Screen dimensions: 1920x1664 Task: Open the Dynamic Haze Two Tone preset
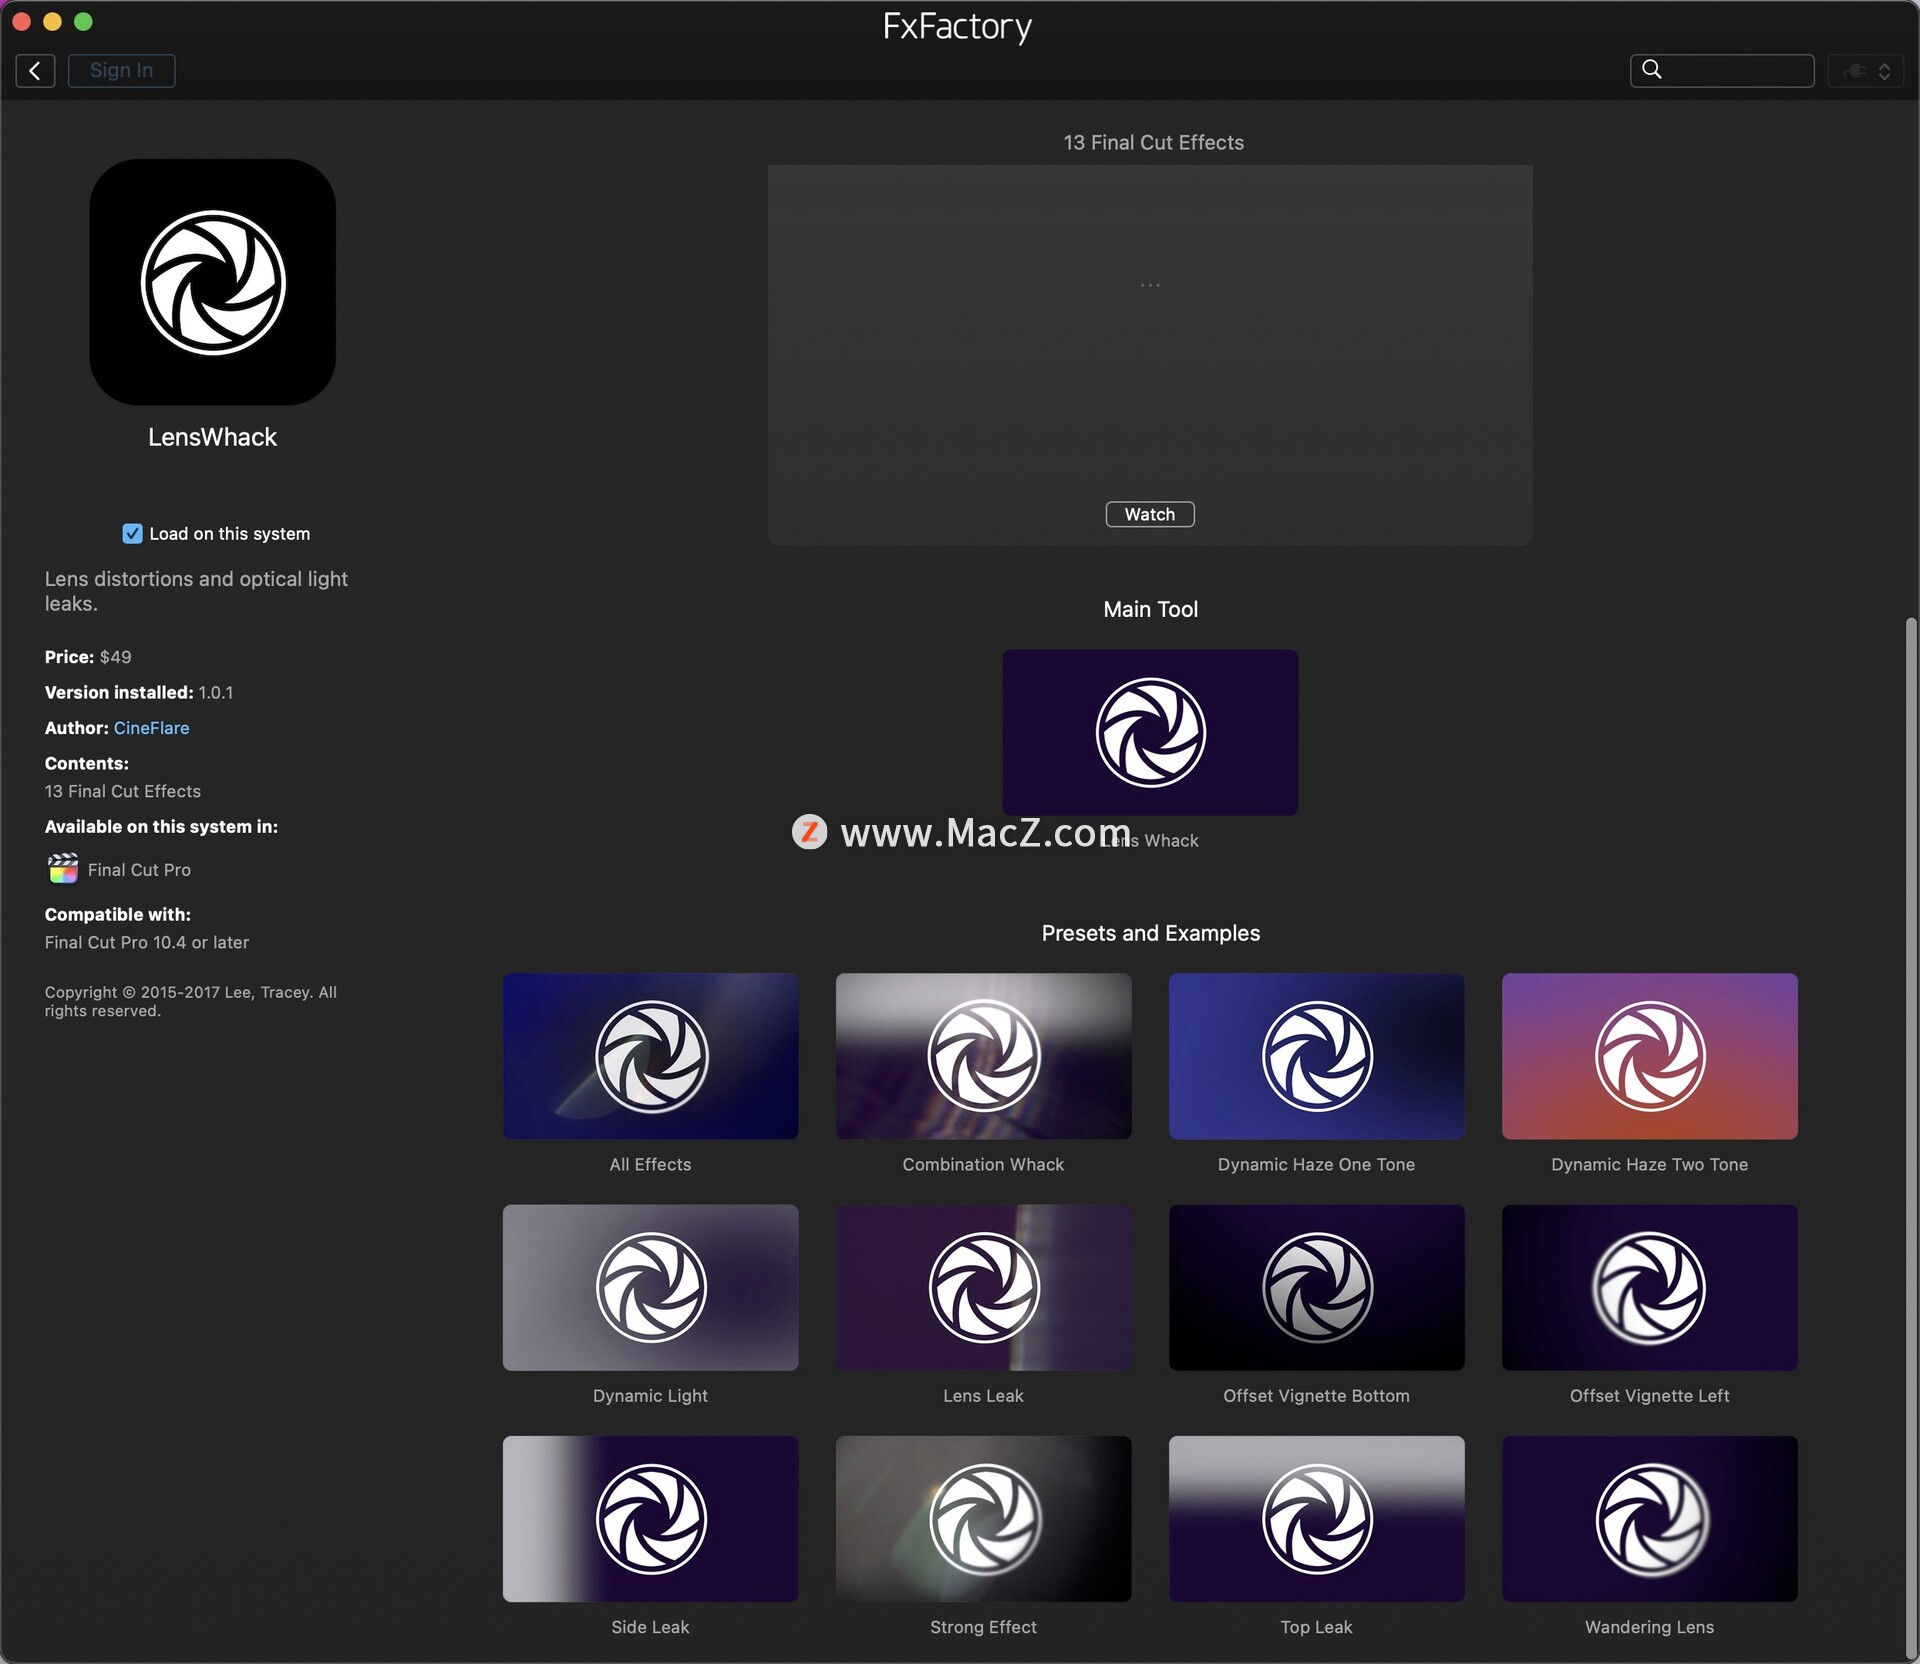[x=1649, y=1056]
